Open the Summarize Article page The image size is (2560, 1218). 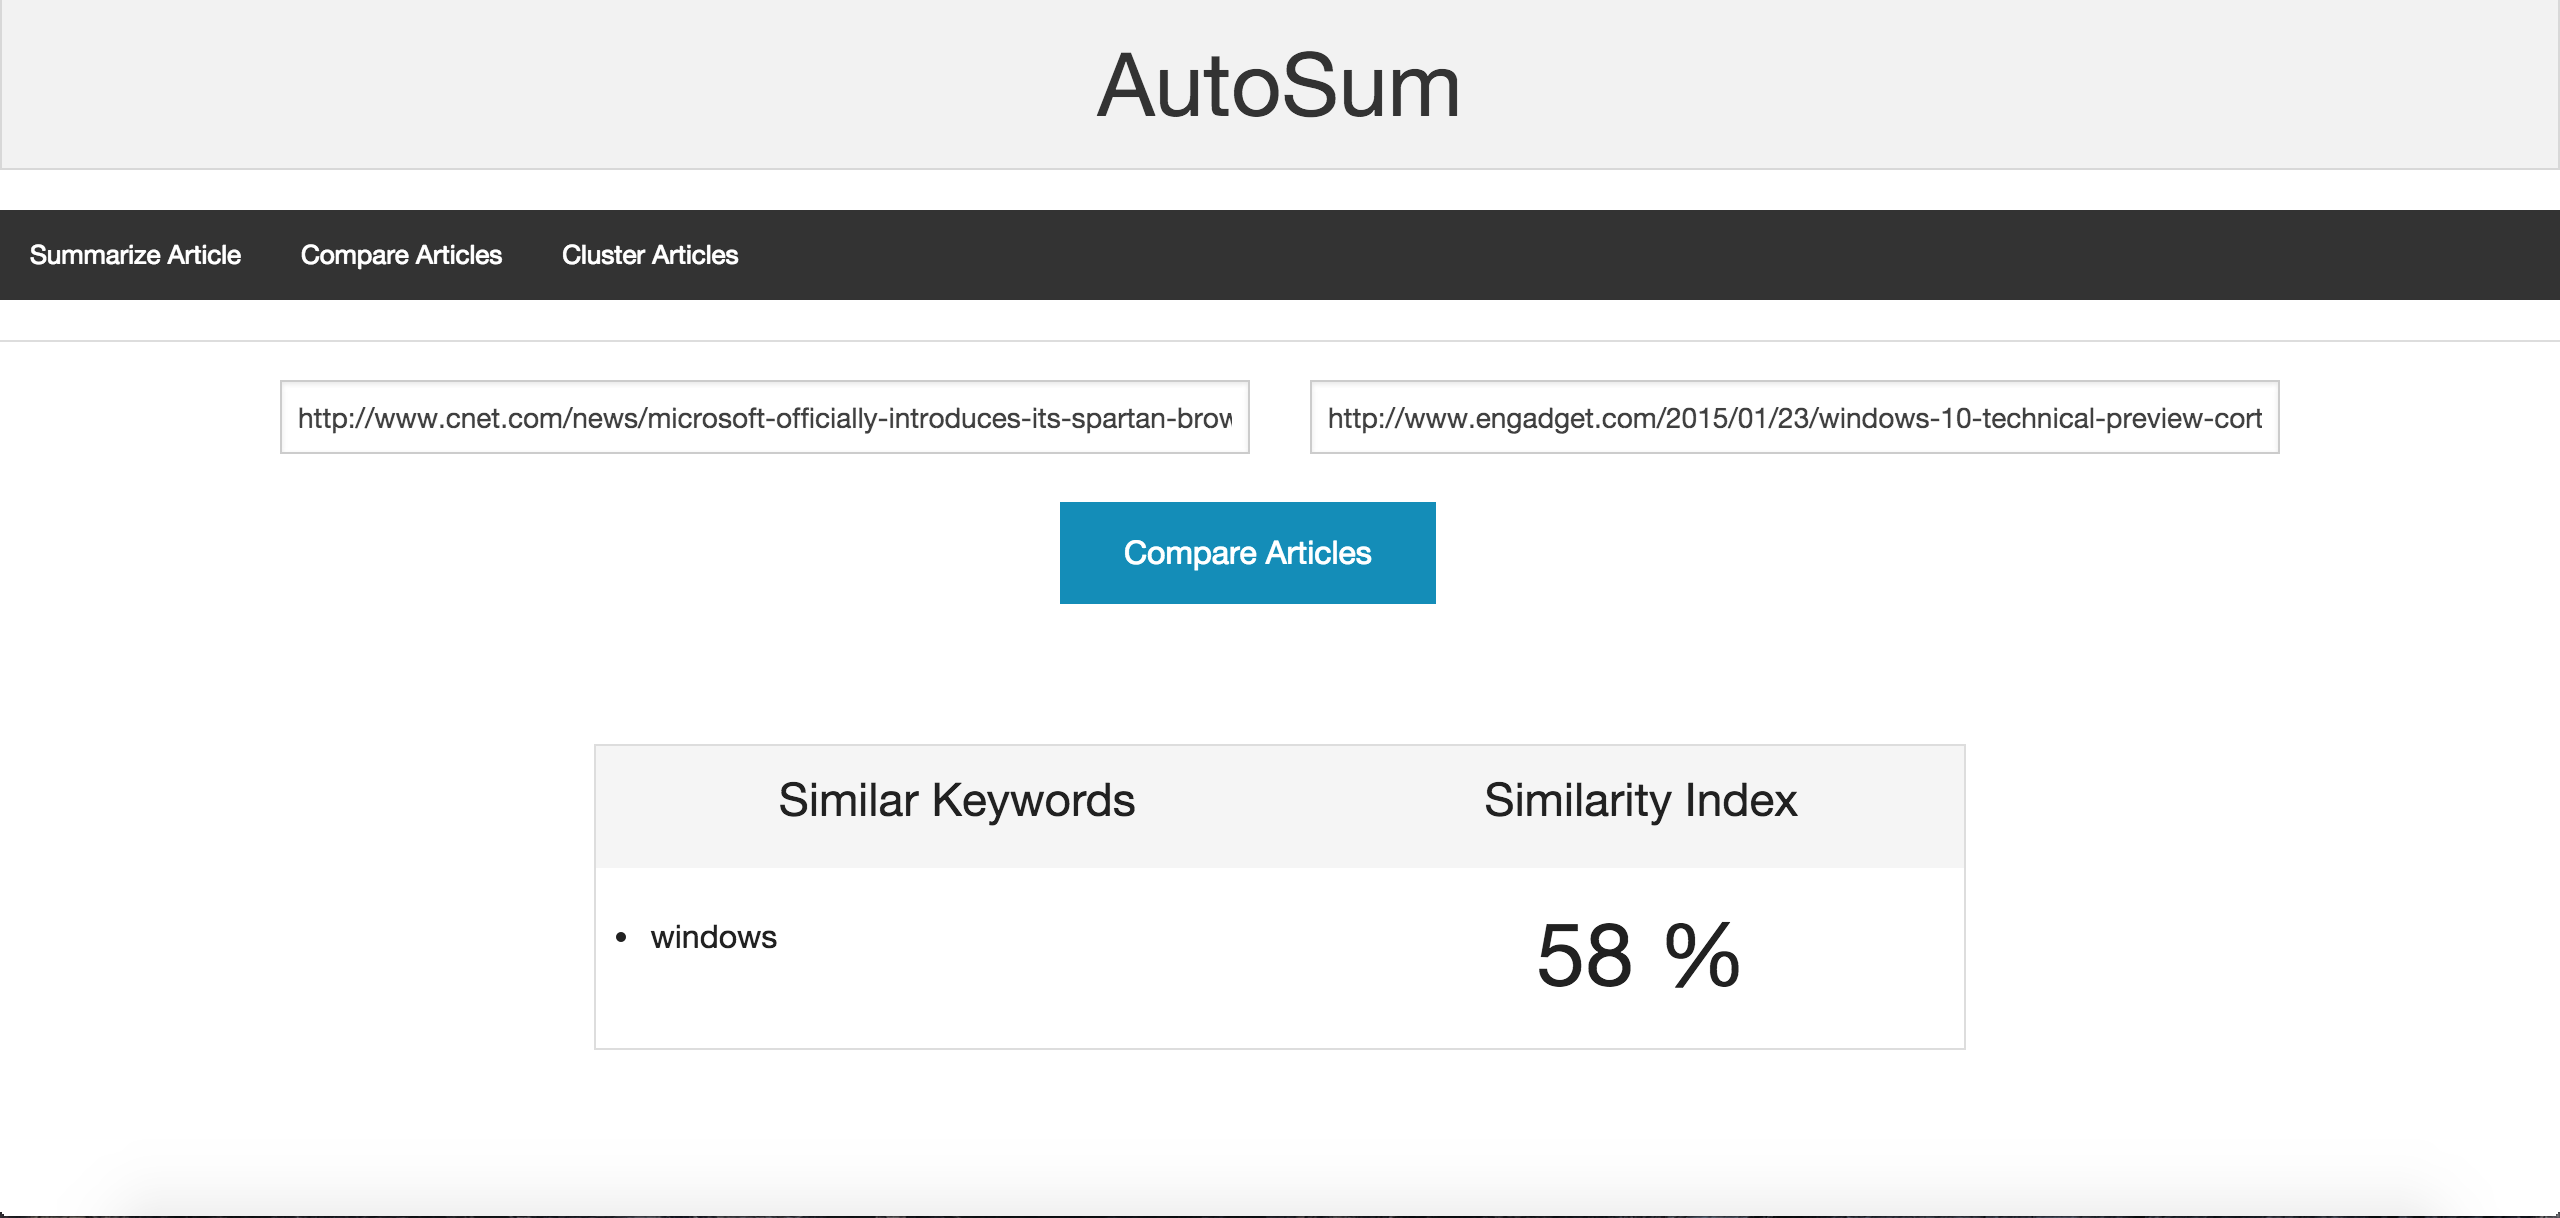pos(135,255)
